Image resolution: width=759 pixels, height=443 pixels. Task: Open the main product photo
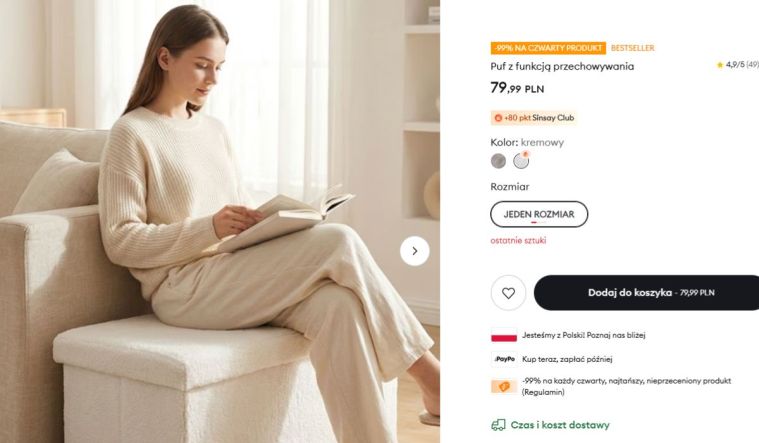[220, 221]
